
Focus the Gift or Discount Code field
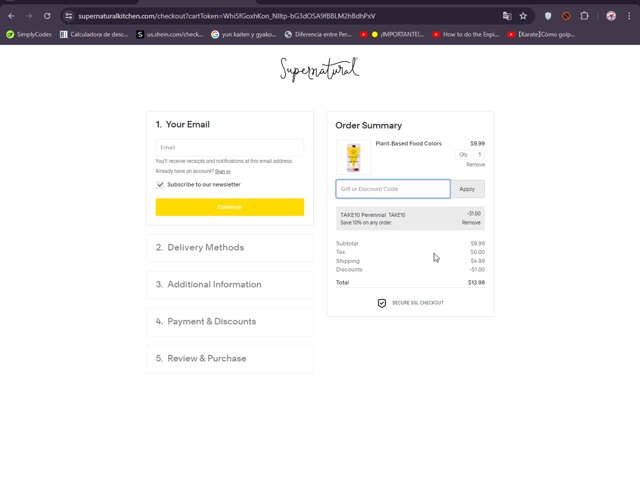(x=393, y=189)
